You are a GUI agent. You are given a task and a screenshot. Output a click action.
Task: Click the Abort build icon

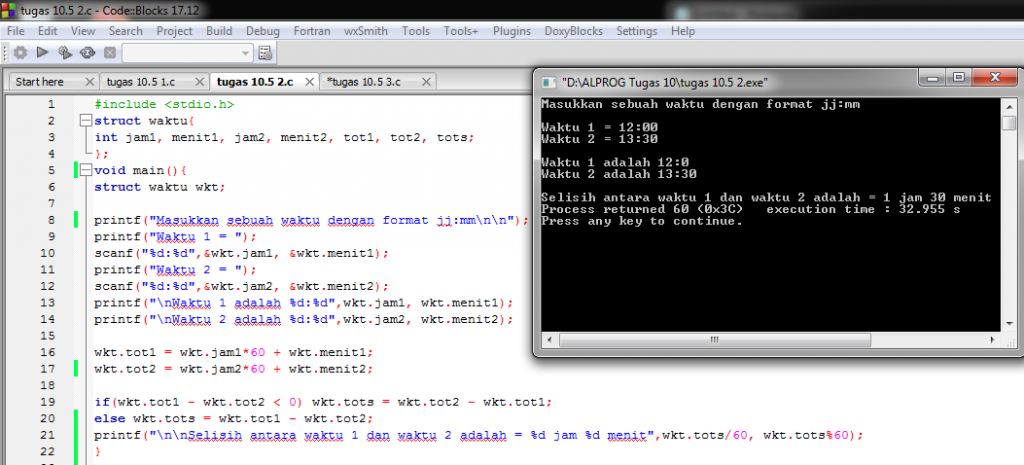pyautogui.click(x=110, y=53)
